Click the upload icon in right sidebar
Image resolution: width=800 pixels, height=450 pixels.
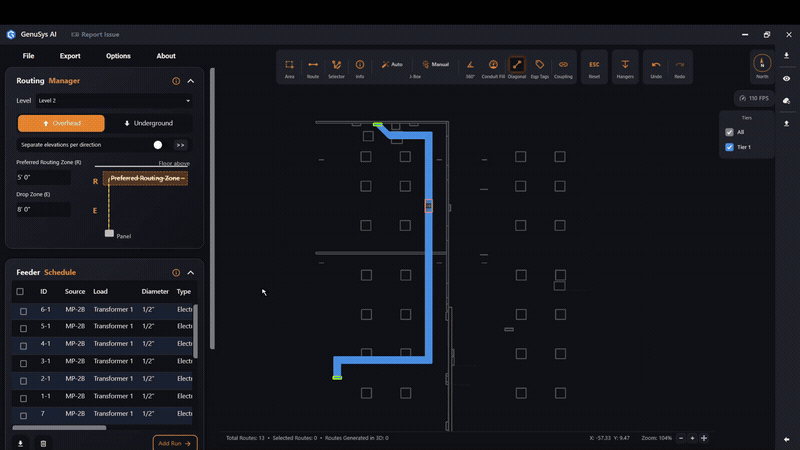pos(786,123)
